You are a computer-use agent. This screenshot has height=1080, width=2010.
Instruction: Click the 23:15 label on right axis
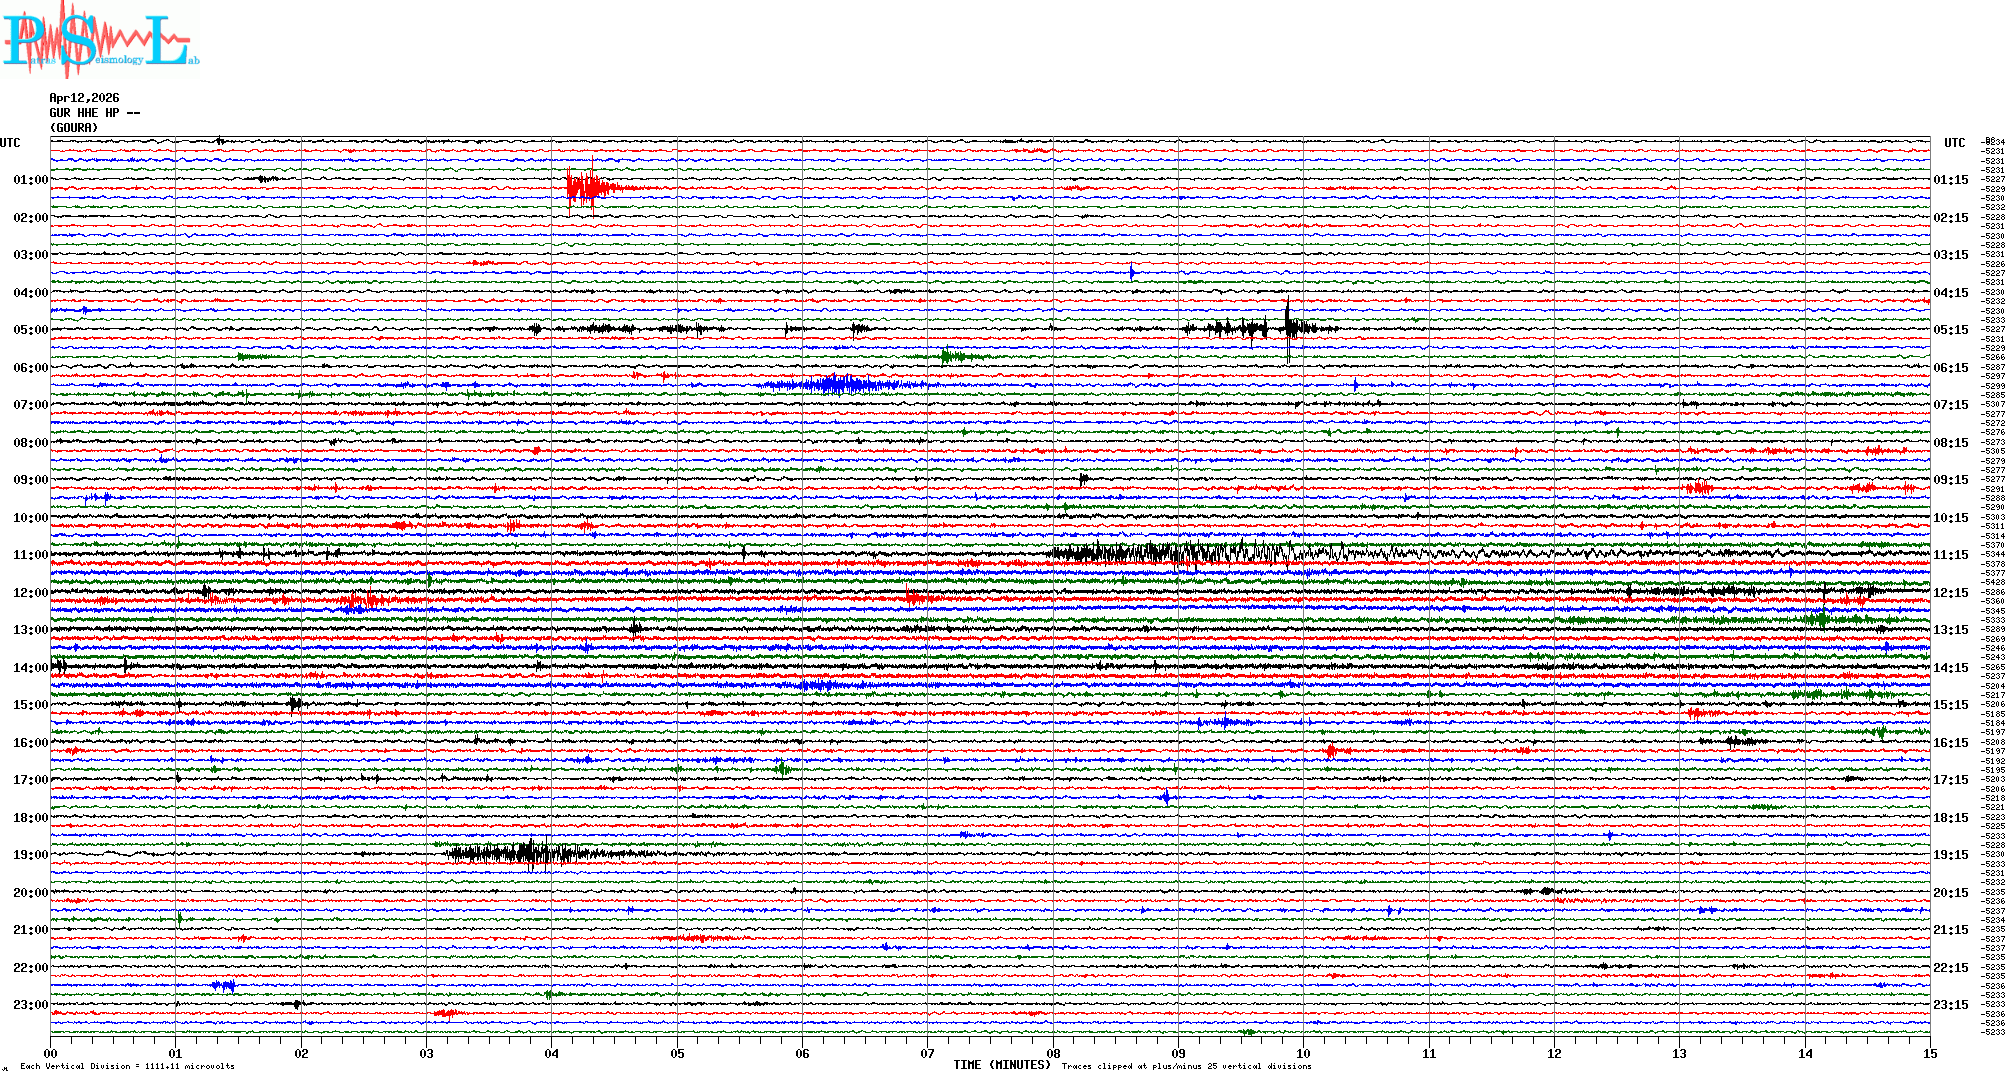(1950, 1005)
